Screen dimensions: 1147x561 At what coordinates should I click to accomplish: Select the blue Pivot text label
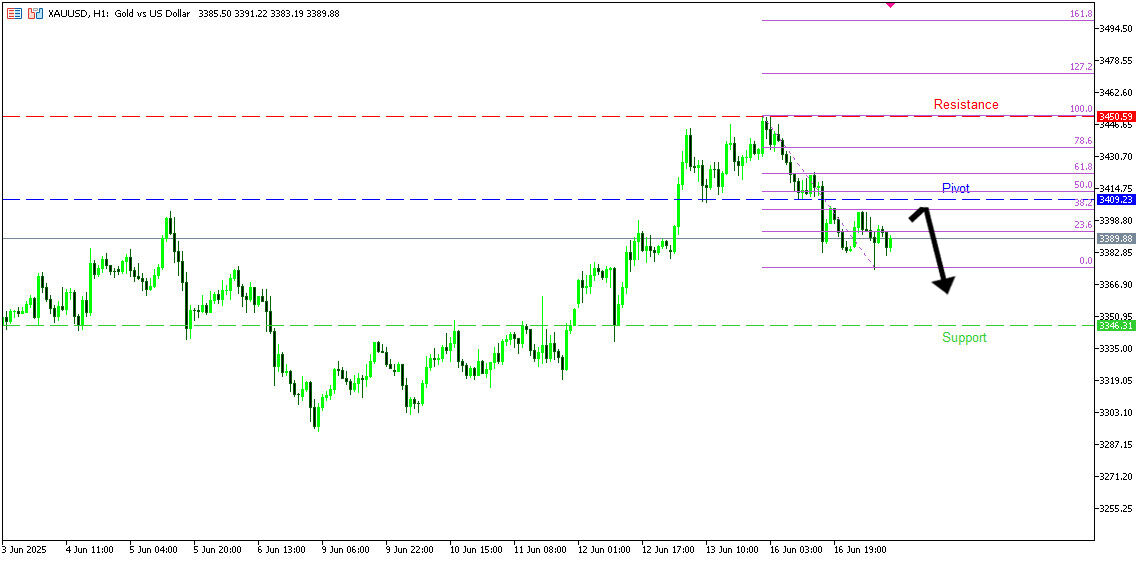pos(955,188)
